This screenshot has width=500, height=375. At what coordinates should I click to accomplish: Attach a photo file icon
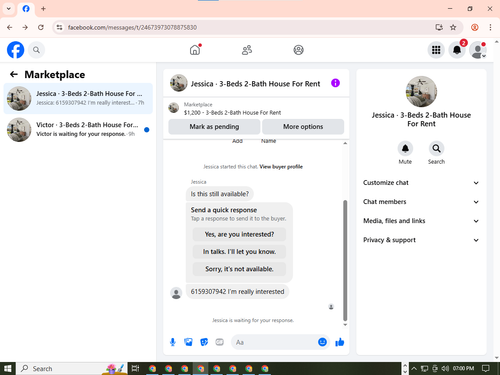188,342
